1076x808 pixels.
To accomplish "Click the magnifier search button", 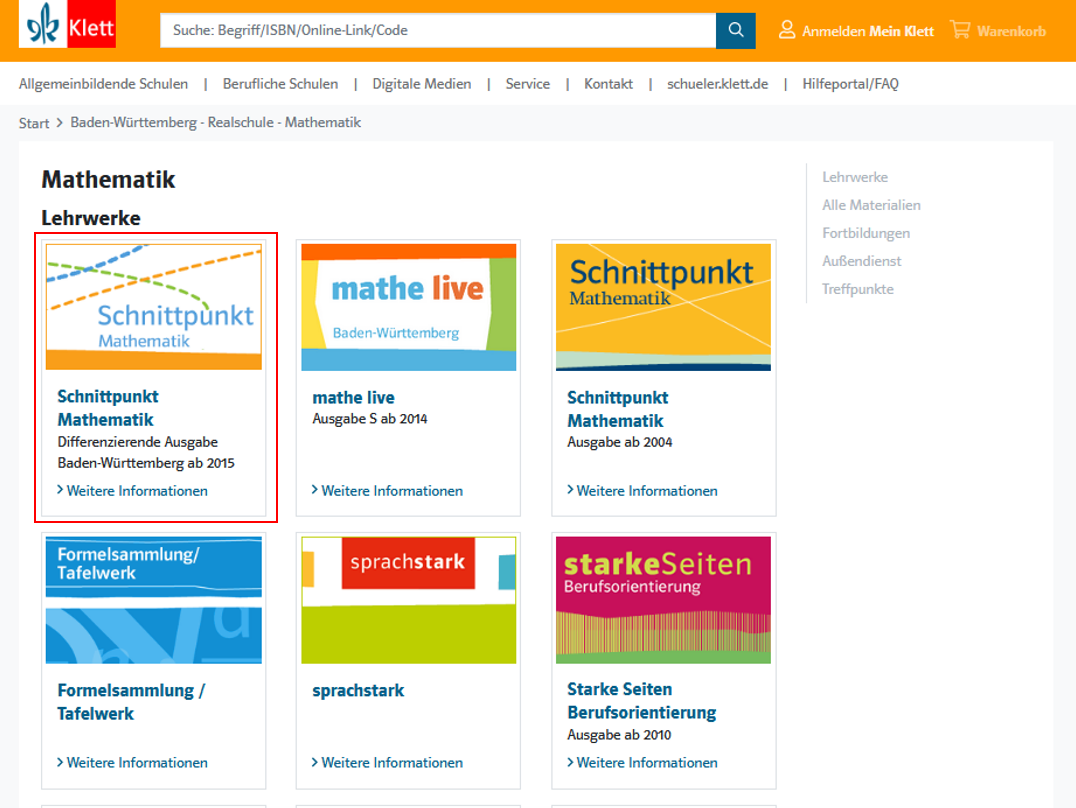I will click(x=736, y=30).
